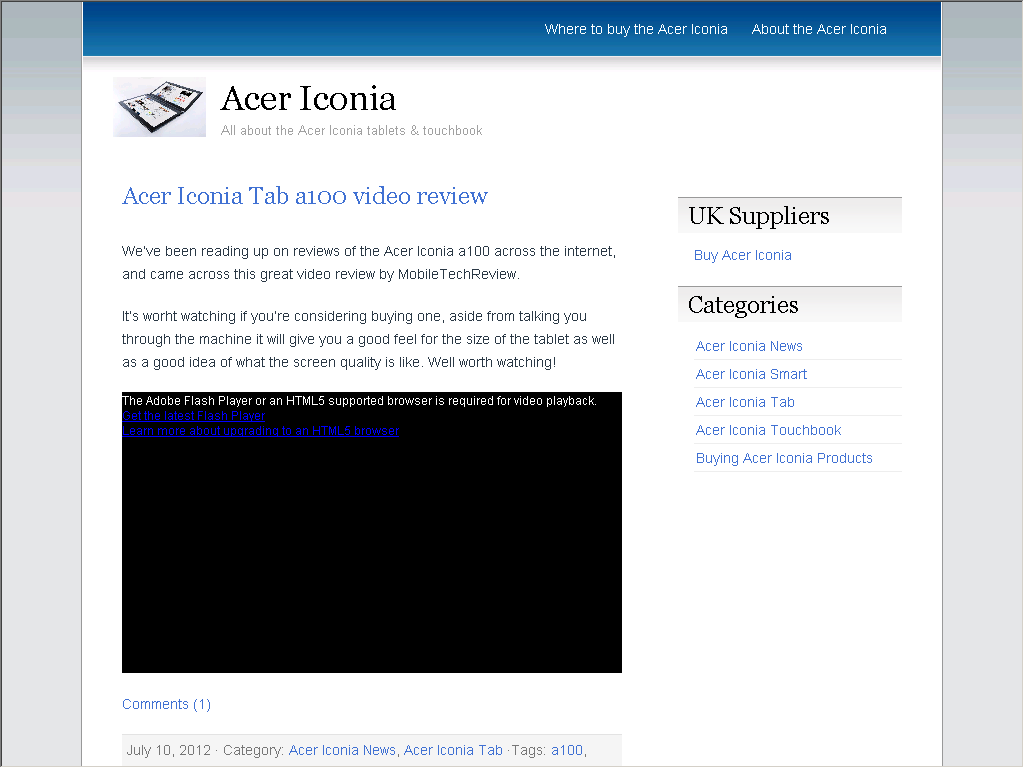Screen dimensions: 1024x768
Task: Open Acer Iconia Tab a100 video review post
Action: tap(305, 196)
